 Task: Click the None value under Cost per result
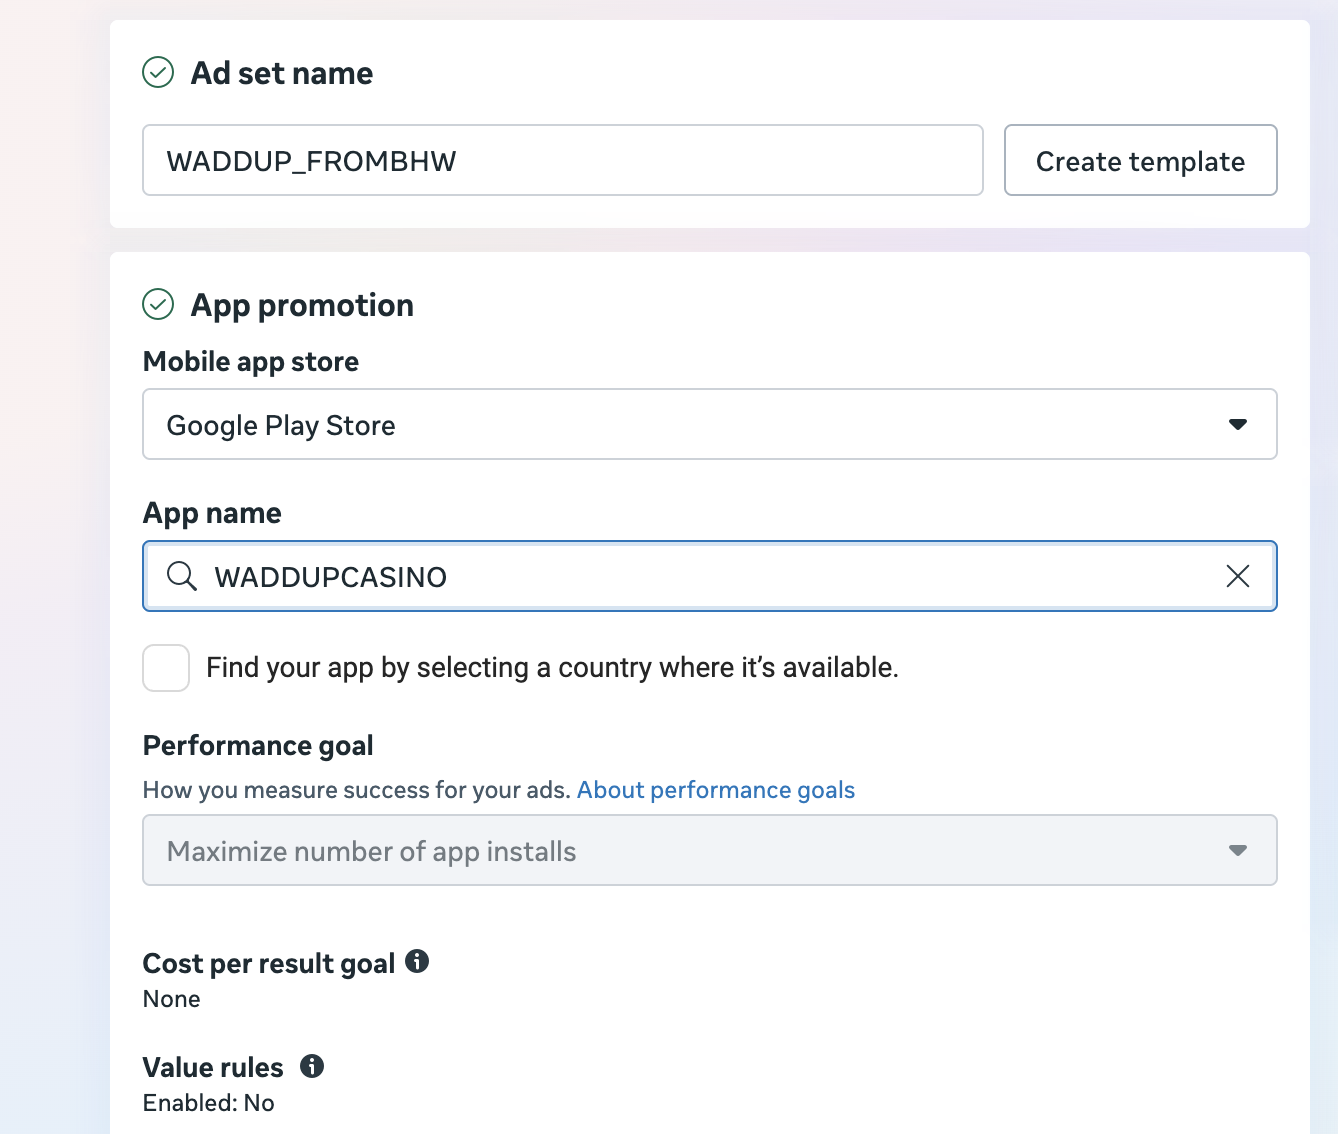172,999
